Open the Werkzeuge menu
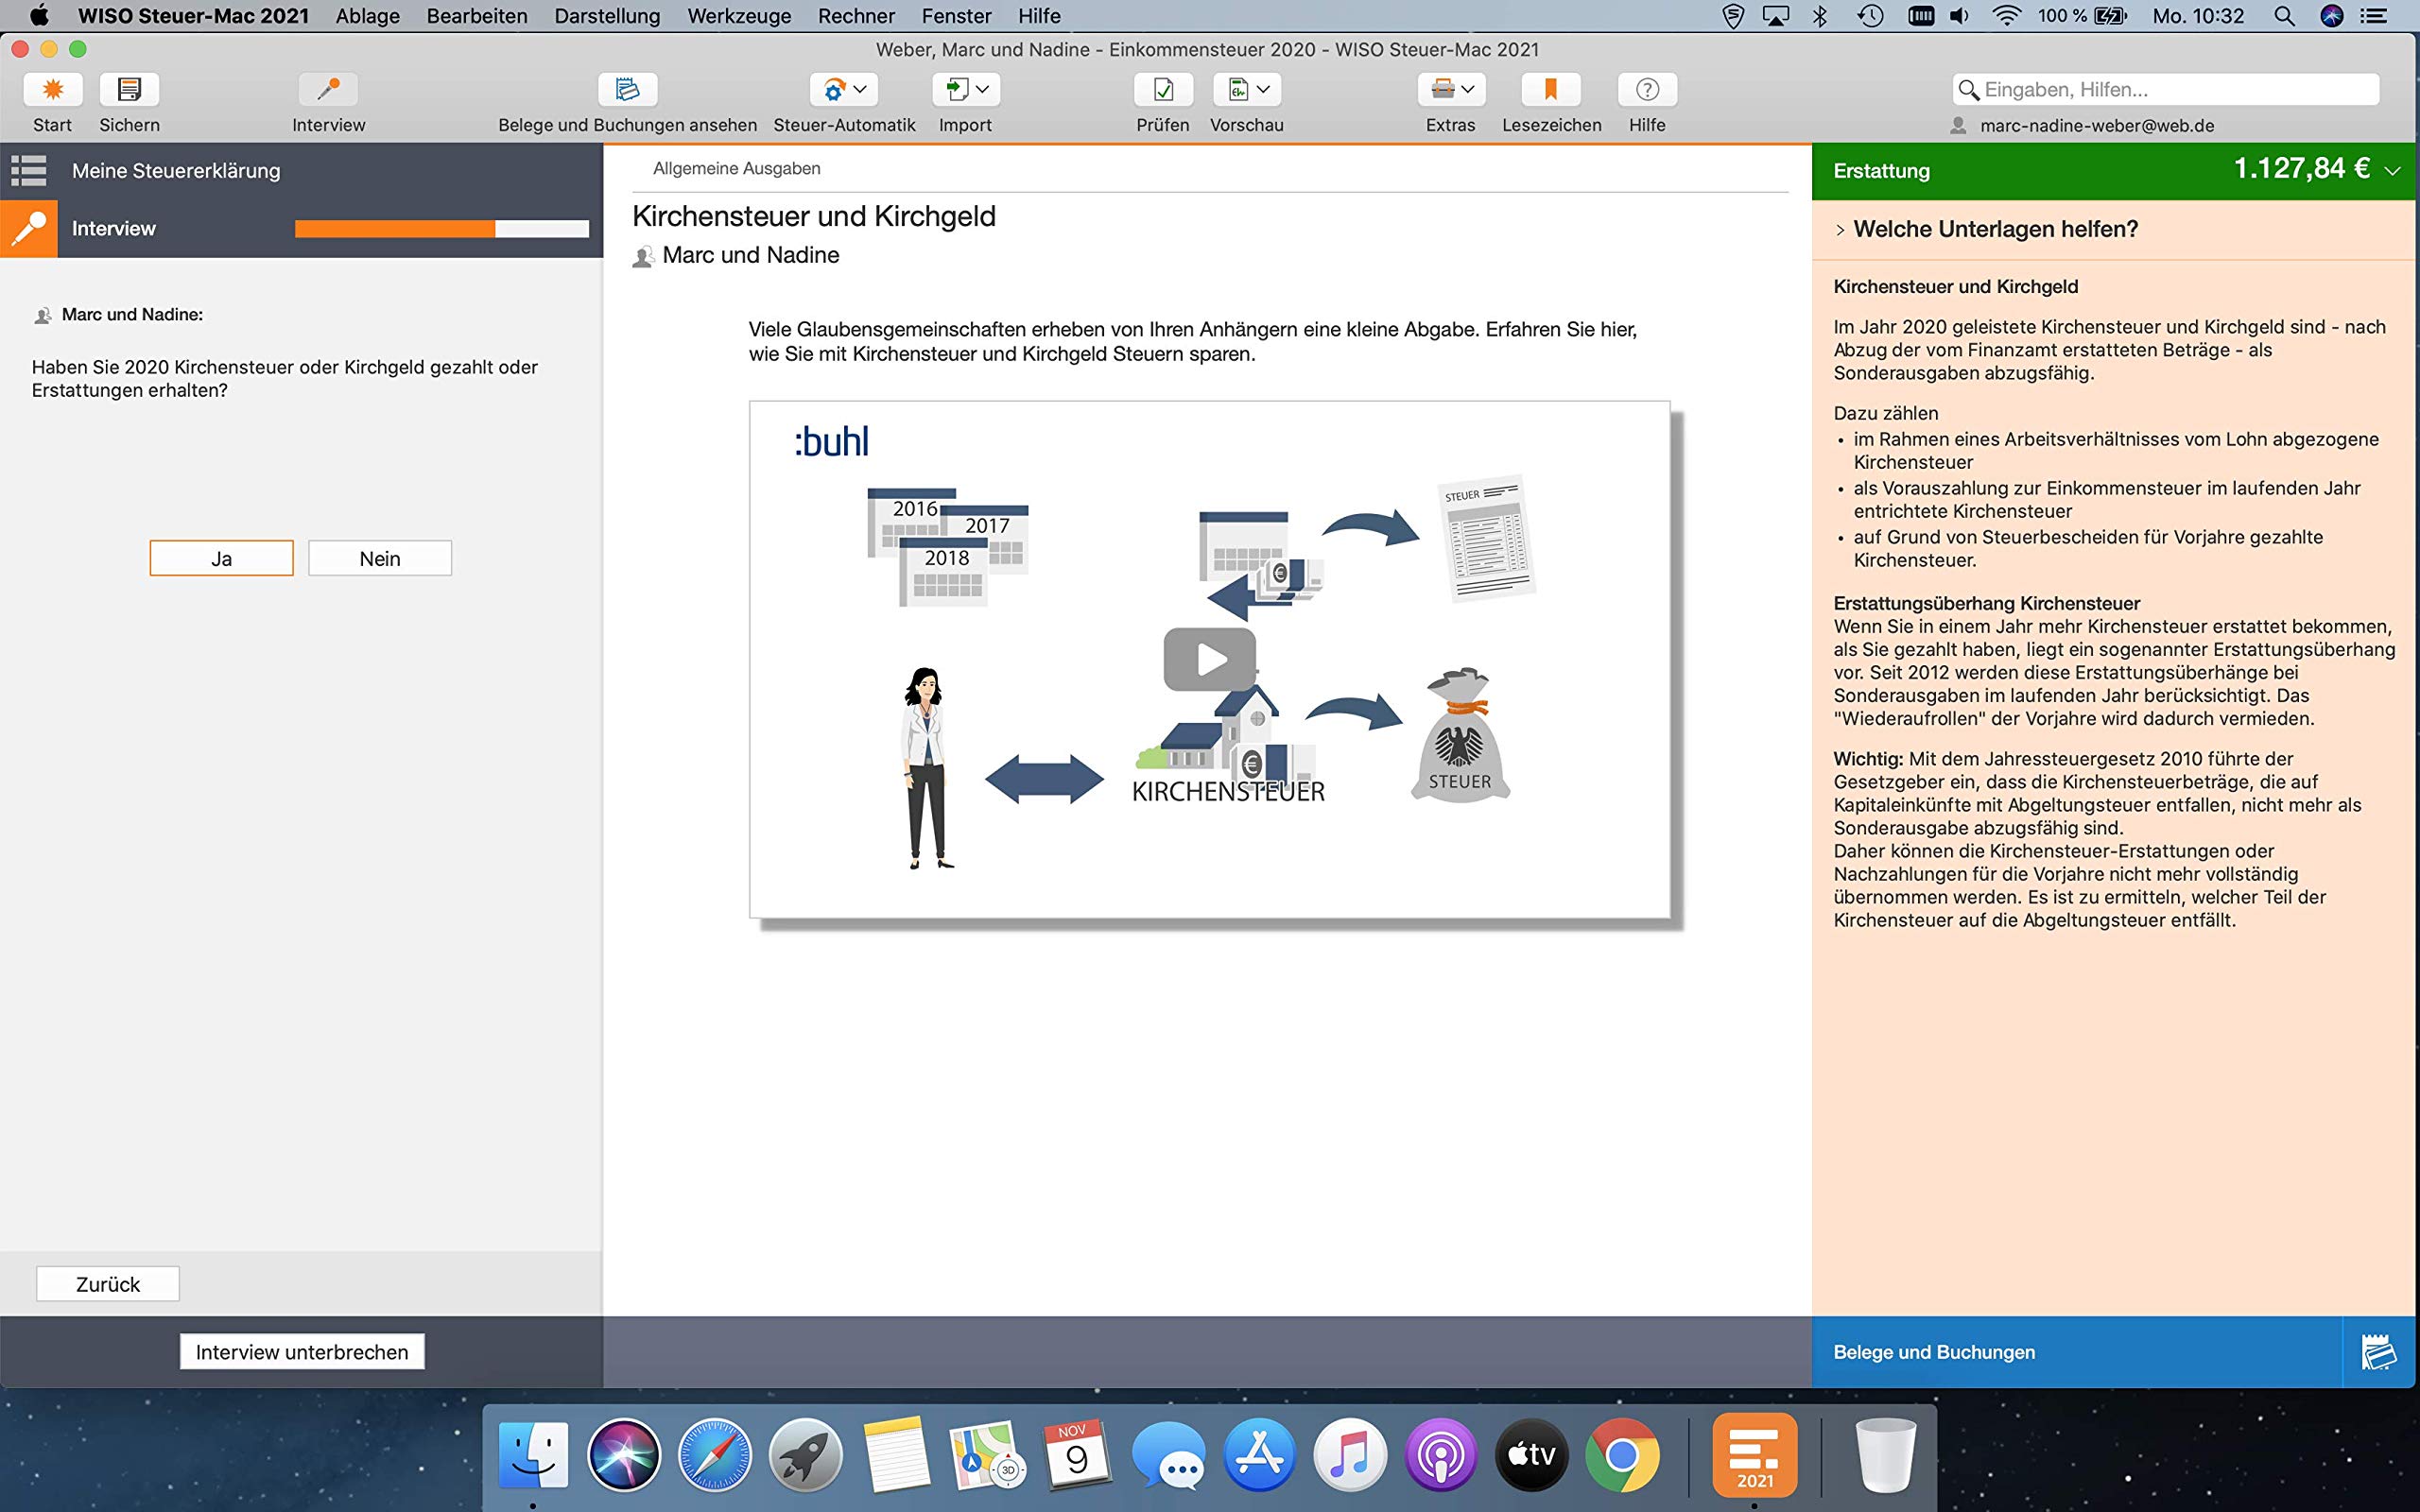This screenshot has width=2420, height=1512. click(x=739, y=16)
